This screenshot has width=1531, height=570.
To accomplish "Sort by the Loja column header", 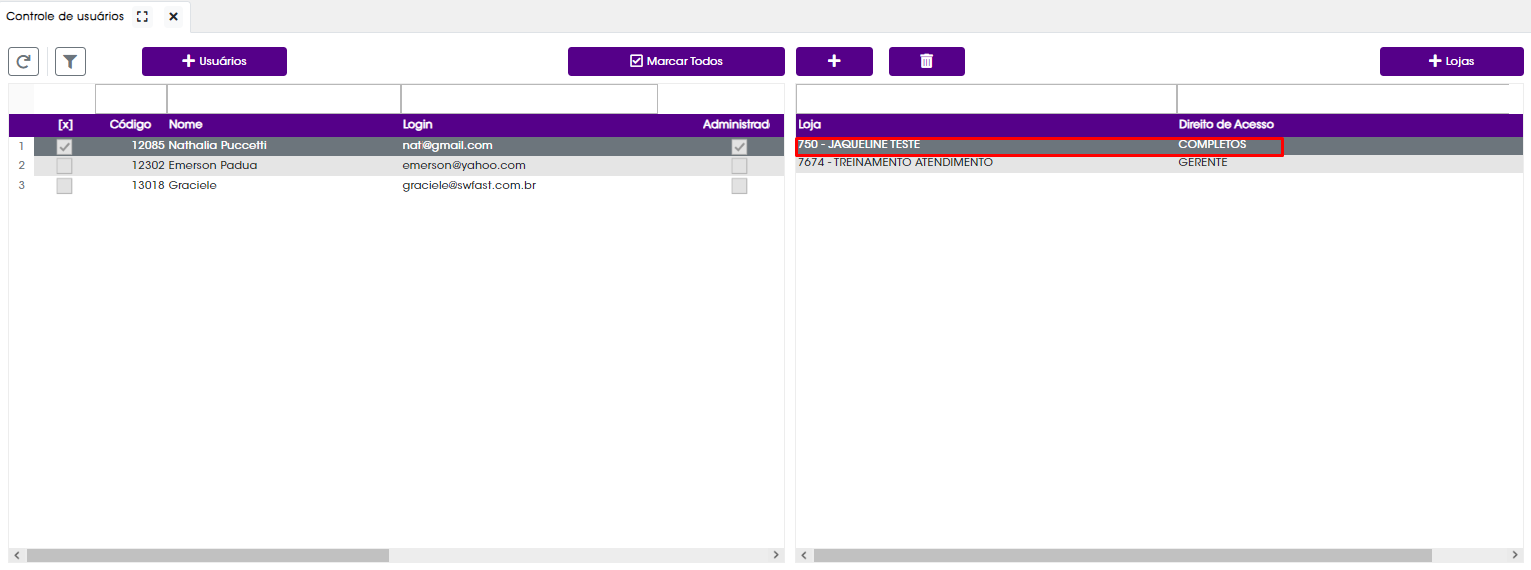I will click(809, 124).
